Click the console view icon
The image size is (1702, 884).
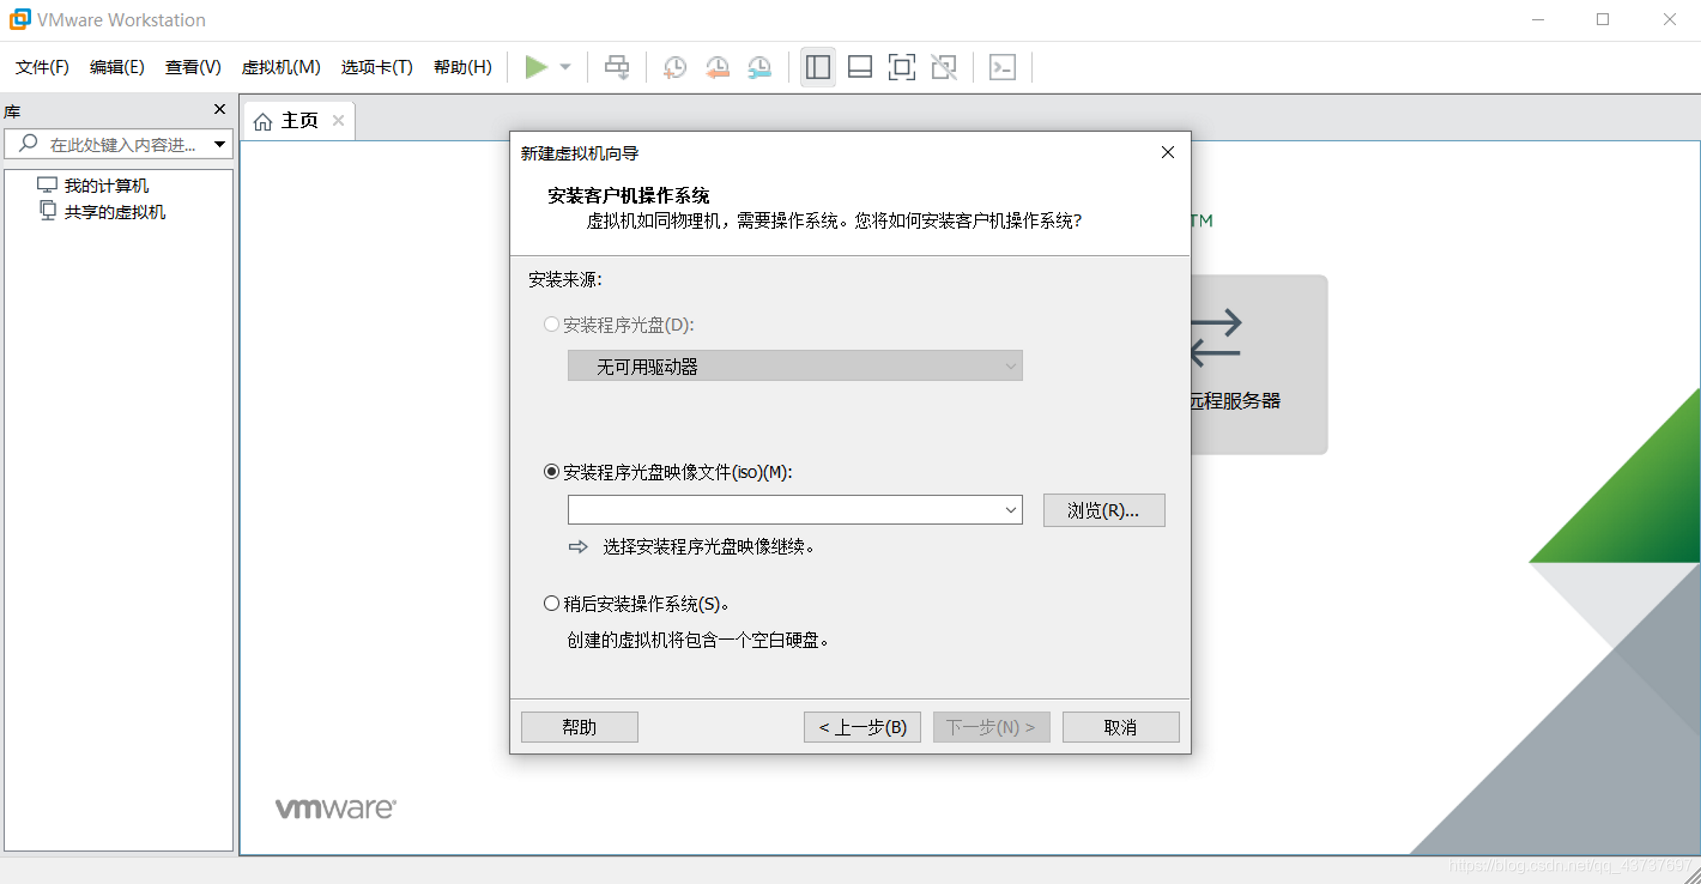pos(1002,67)
